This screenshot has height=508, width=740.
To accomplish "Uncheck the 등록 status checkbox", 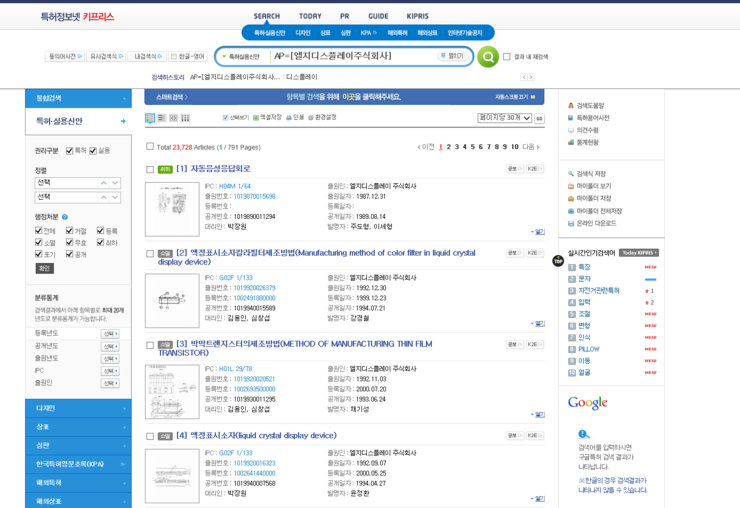I will click(x=100, y=230).
